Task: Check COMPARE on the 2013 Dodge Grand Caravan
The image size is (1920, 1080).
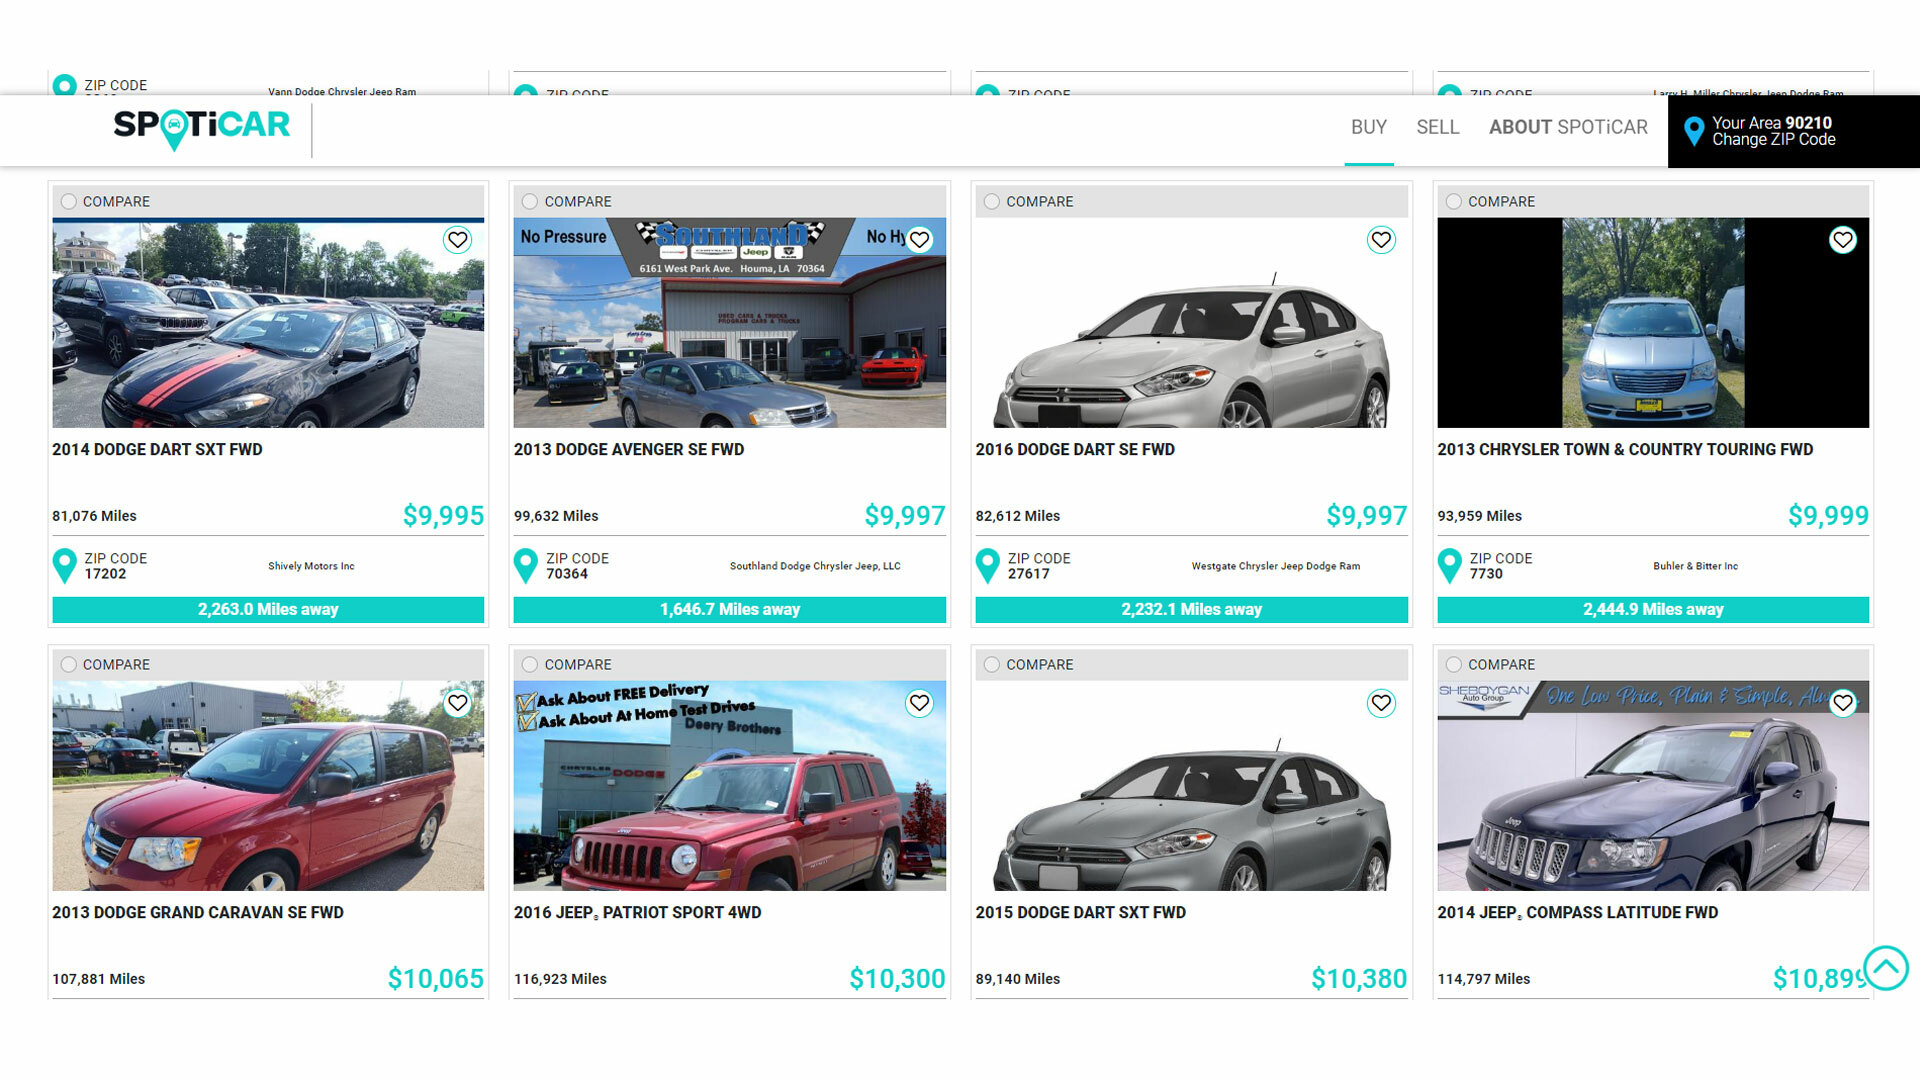Action: (x=68, y=664)
